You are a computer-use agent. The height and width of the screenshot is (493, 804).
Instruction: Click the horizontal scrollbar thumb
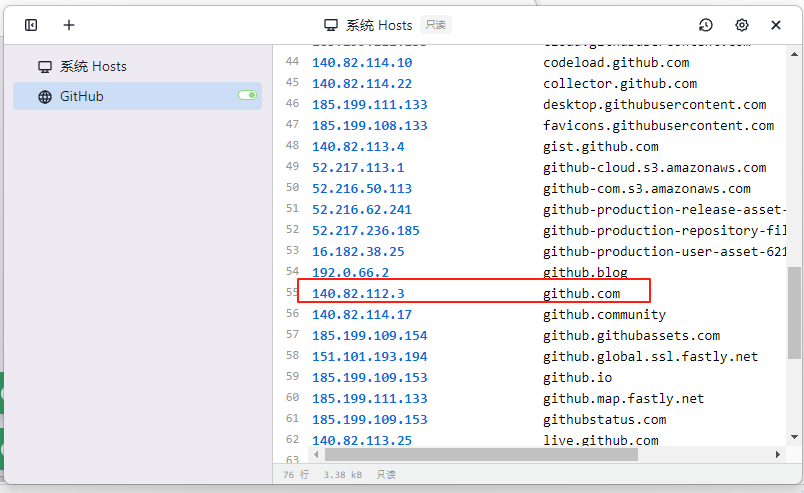(481, 455)
